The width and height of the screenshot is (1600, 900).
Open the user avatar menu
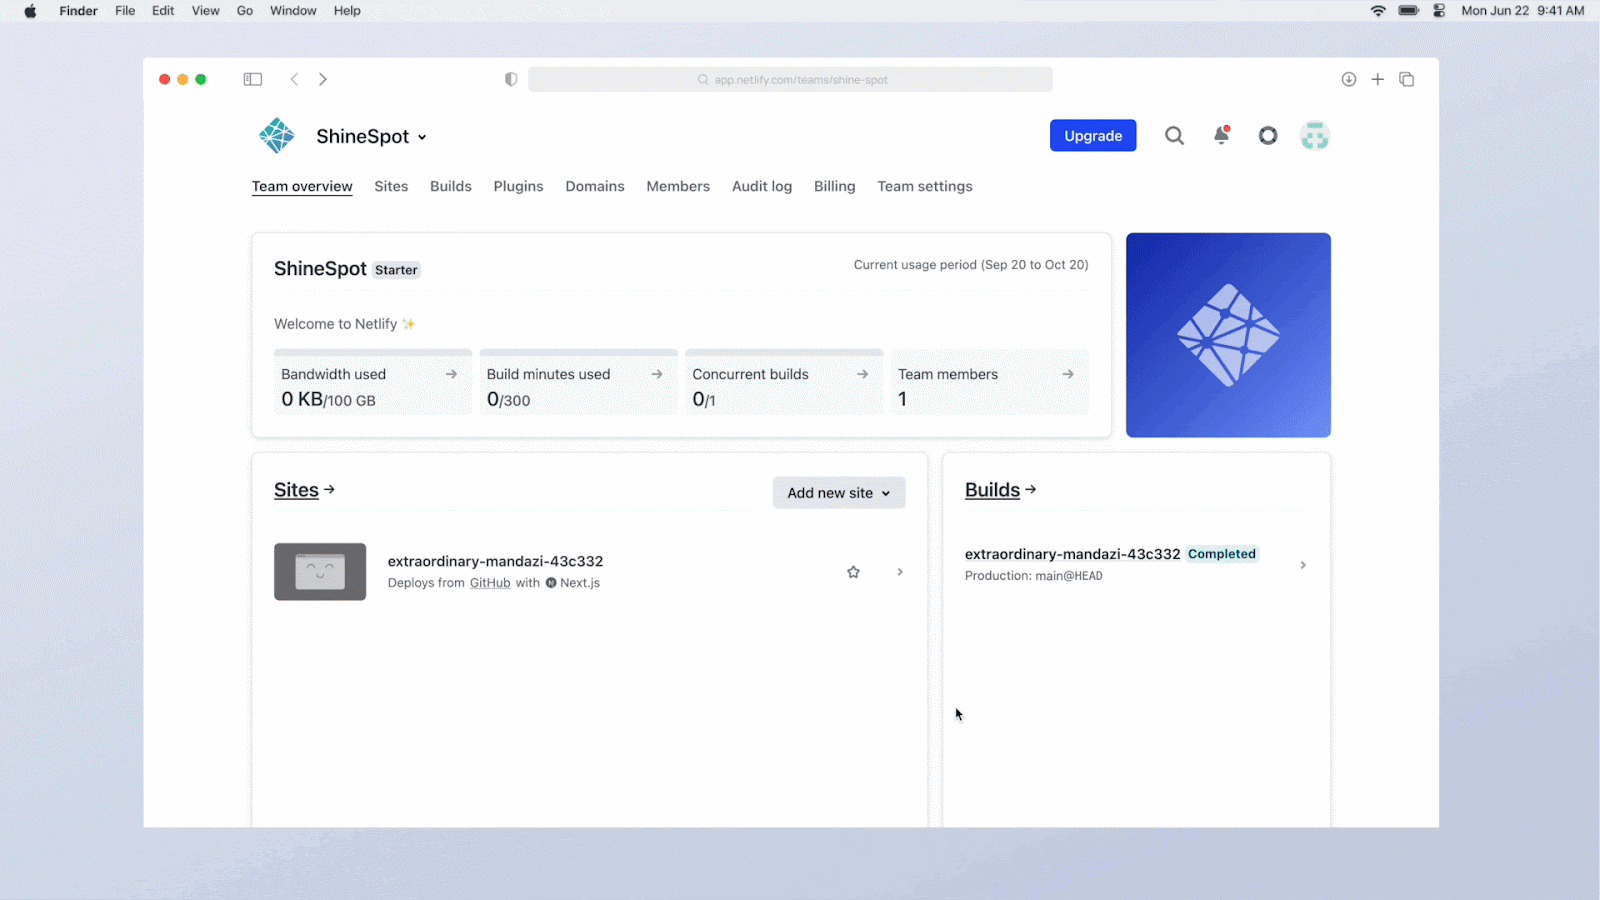1315,136
